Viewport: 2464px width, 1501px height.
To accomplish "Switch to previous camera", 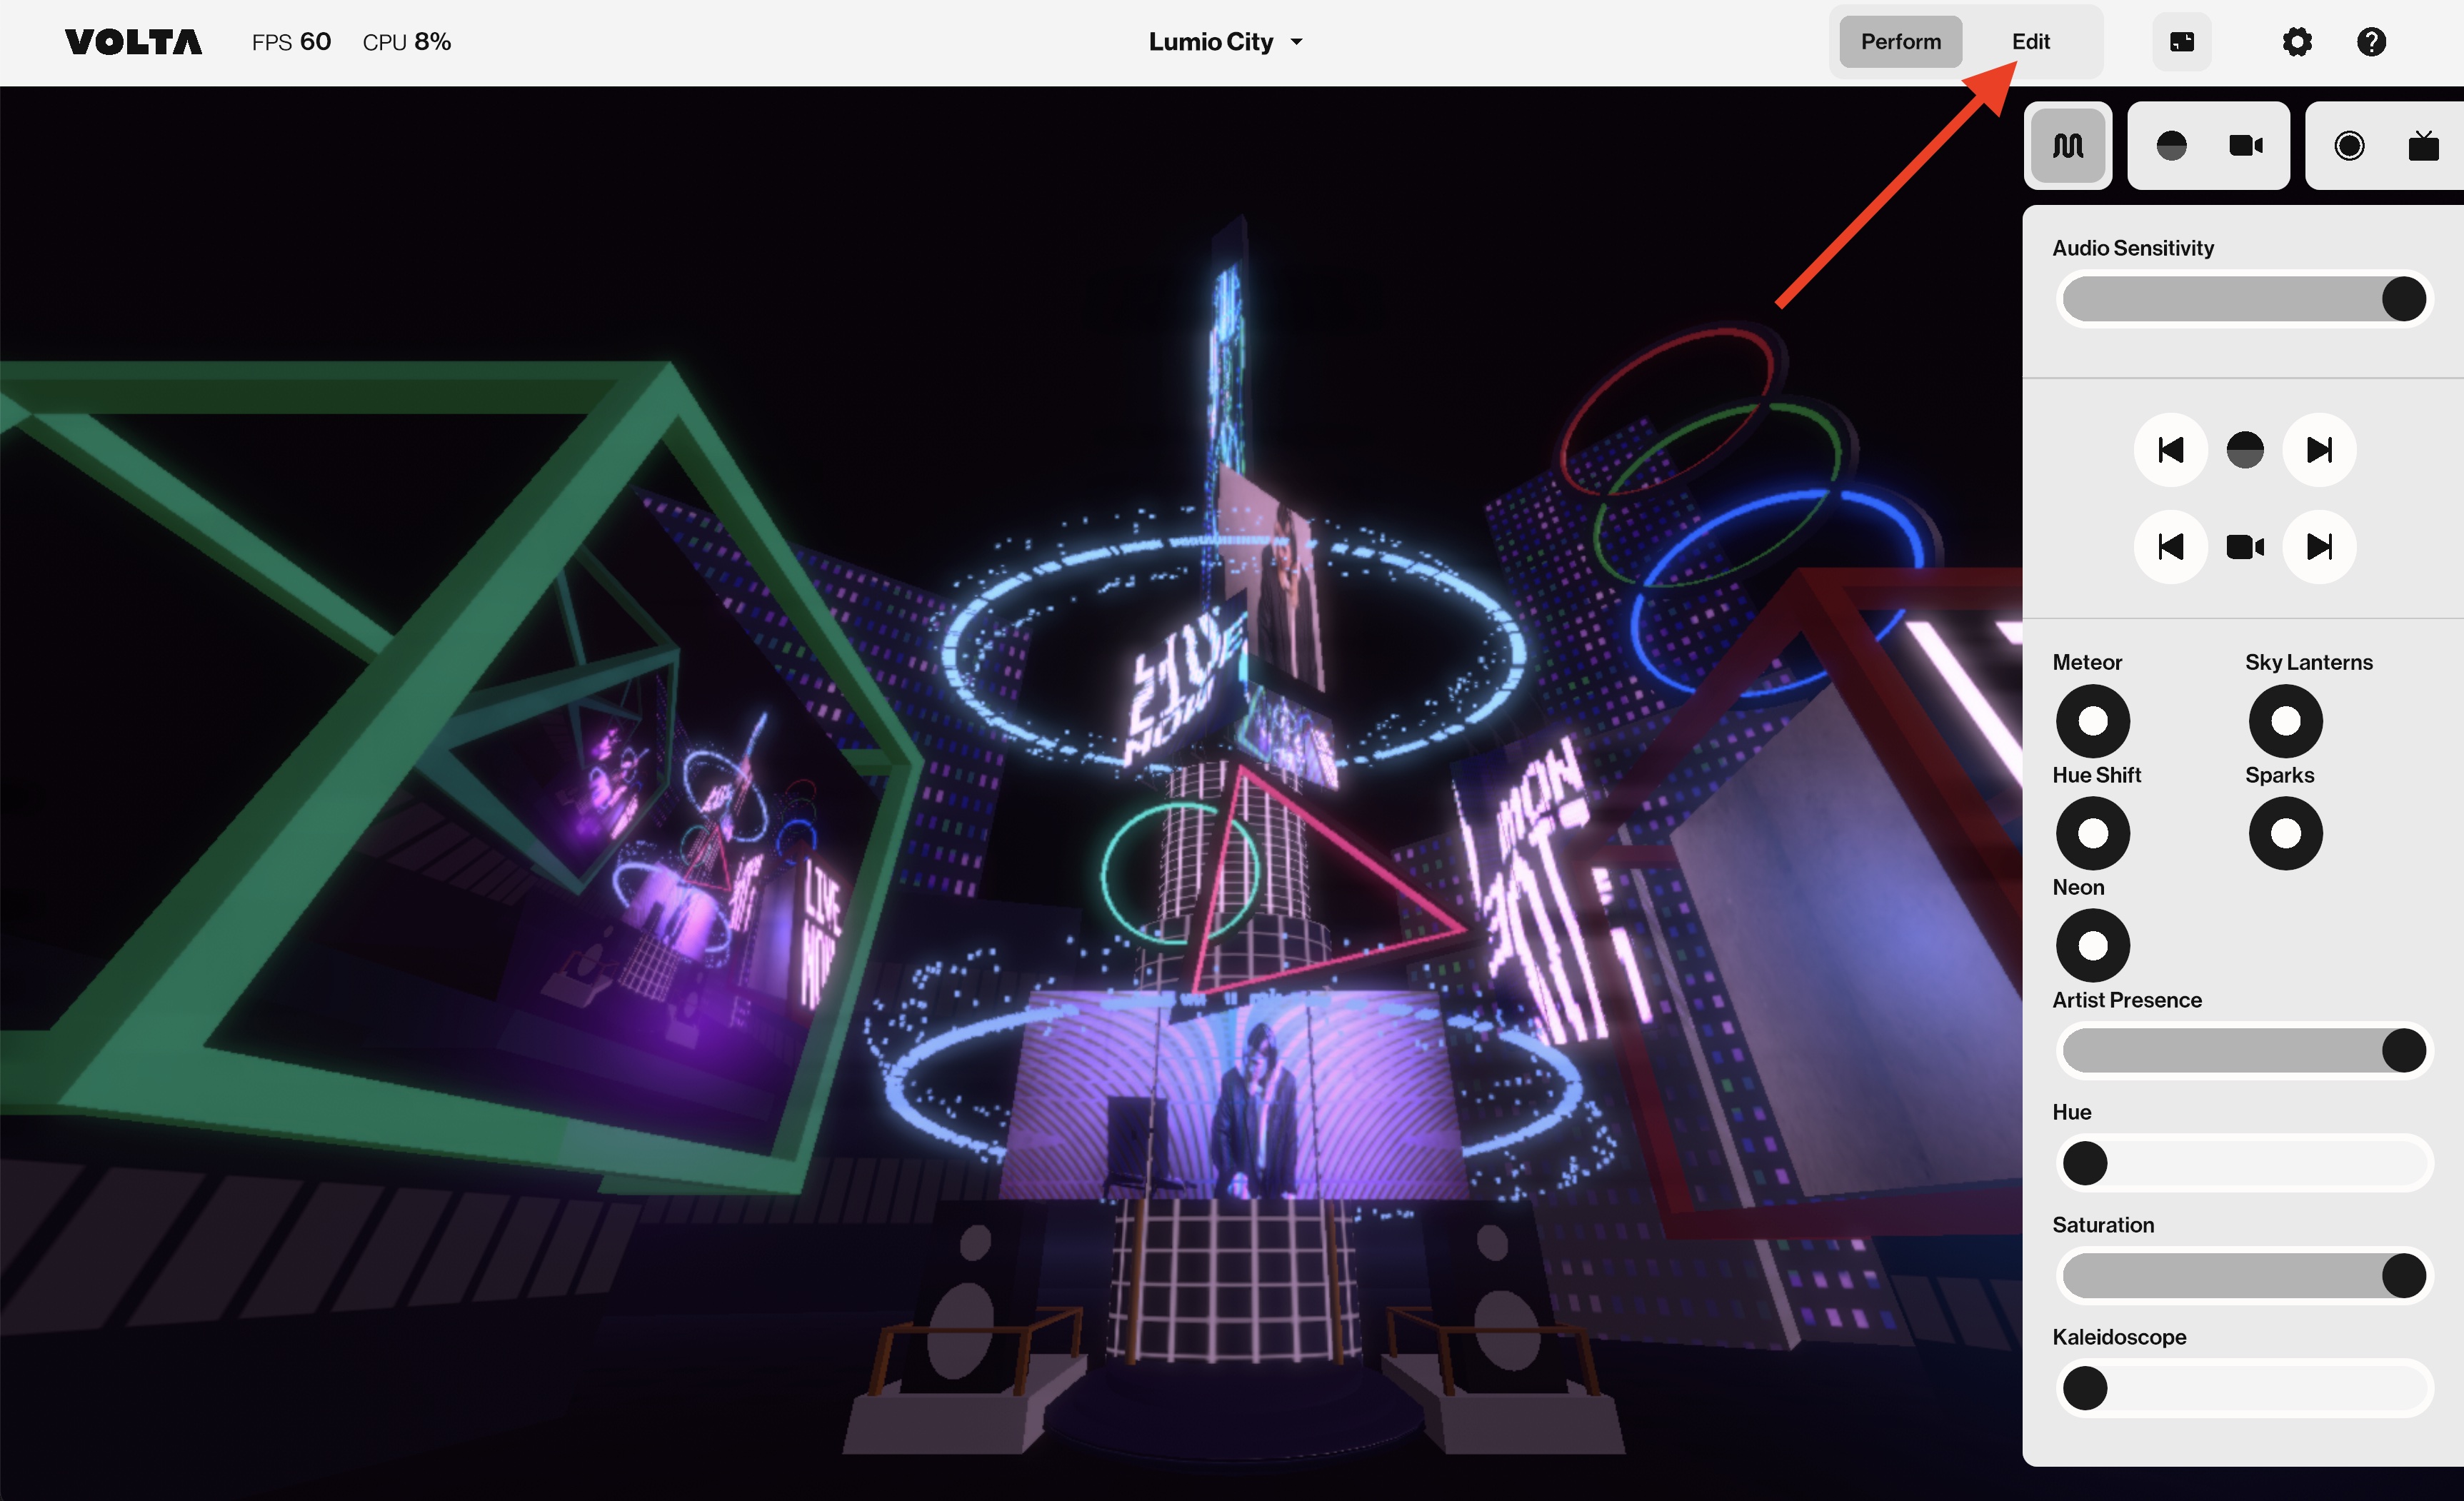I will [x=2170, y=547].
